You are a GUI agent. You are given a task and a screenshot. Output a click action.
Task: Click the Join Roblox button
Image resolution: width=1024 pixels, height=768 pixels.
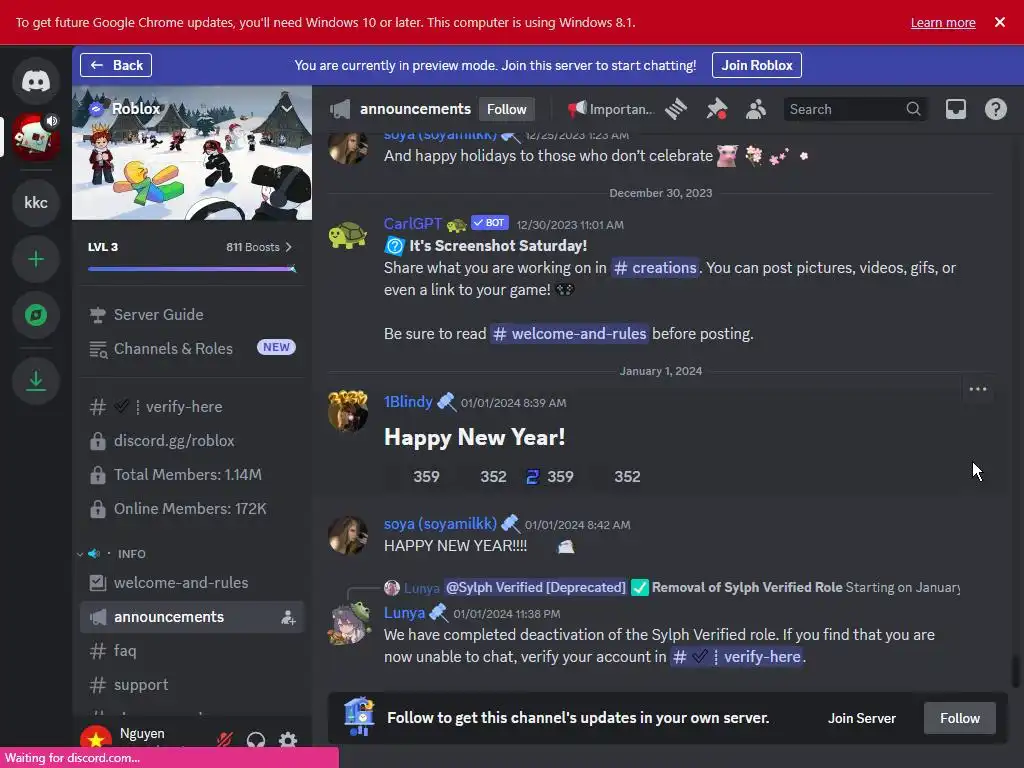756,65
